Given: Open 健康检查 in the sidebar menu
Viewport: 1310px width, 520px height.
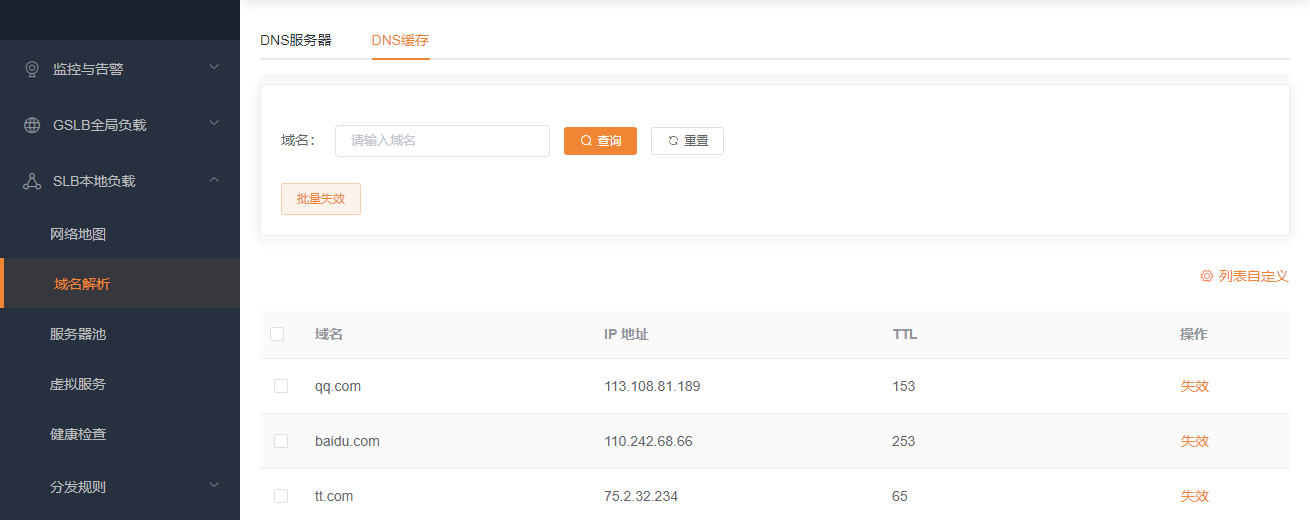Looking at the screenshot, I should 78,434.
